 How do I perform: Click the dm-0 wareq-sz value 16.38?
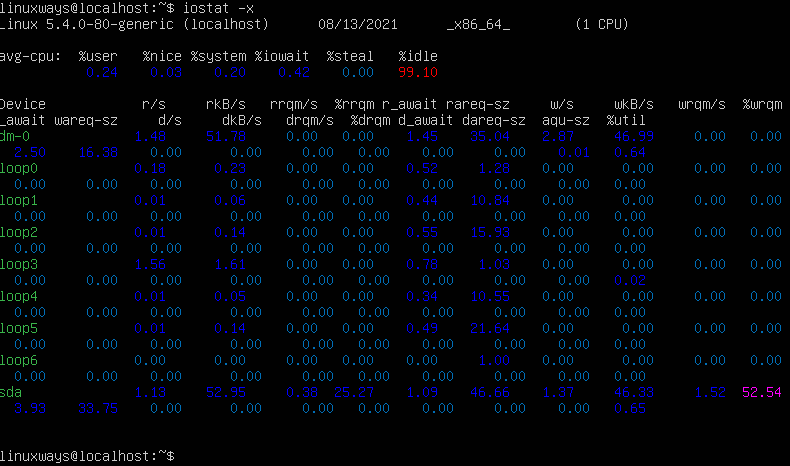coord(98,153)
